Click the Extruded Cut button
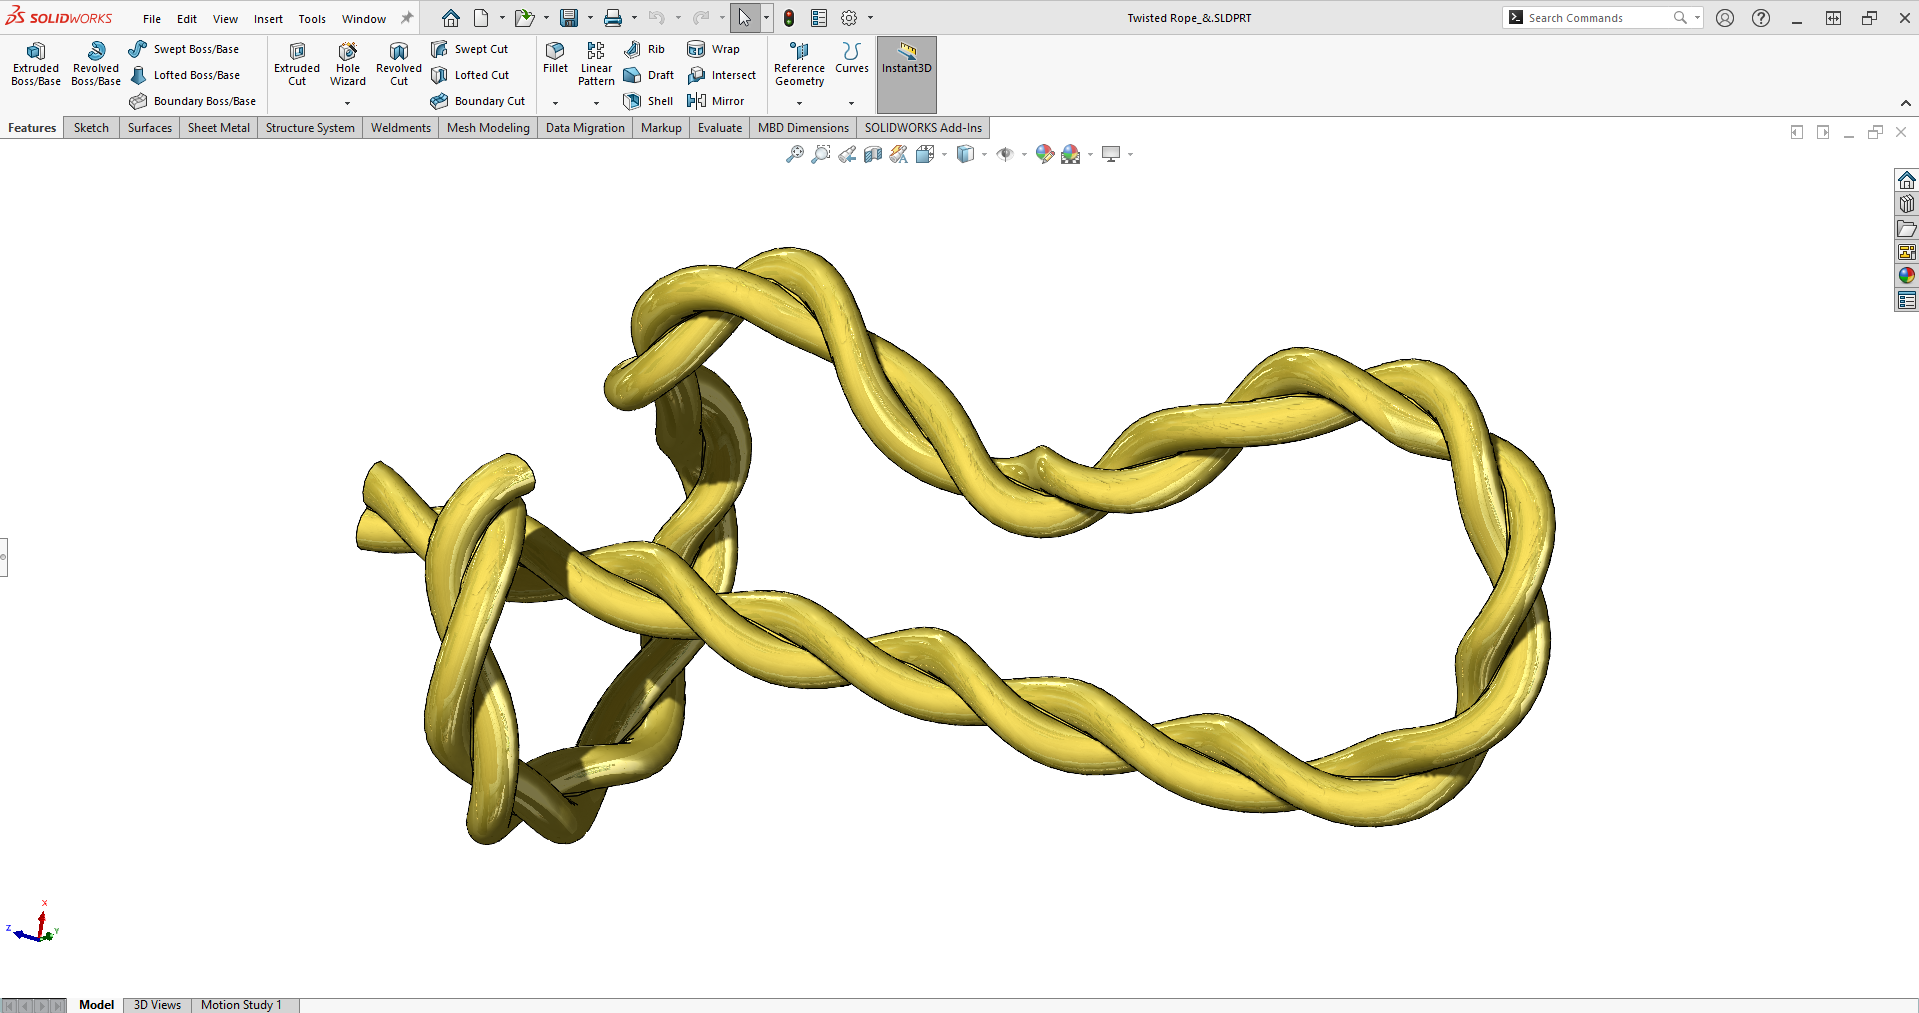 tap(297, 64)
